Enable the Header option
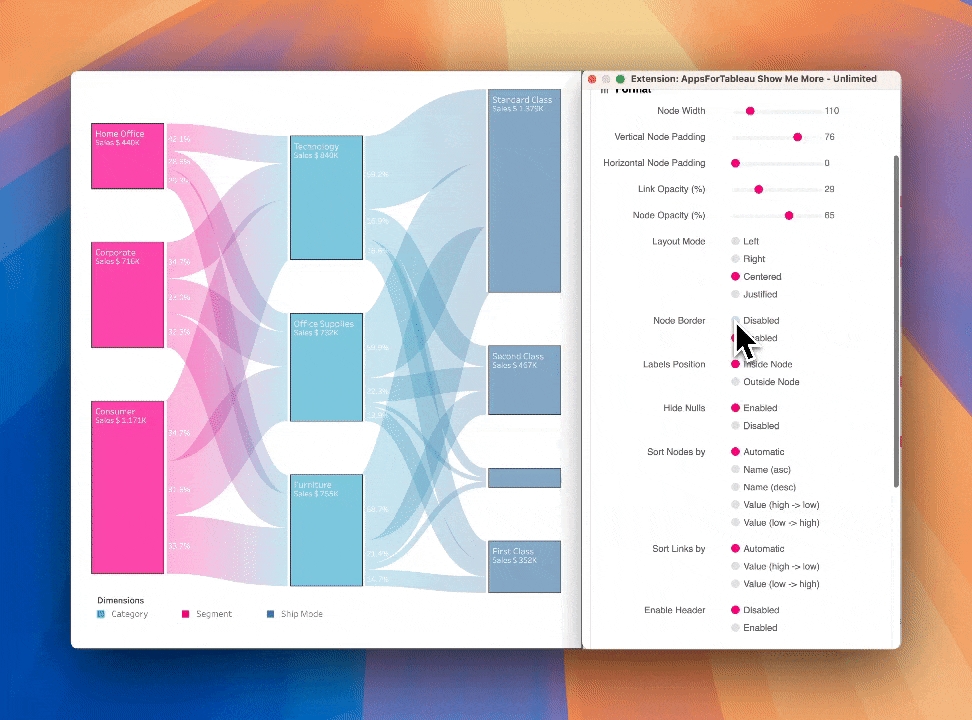This screenshot has height=720, width=972. coord(736,628)
